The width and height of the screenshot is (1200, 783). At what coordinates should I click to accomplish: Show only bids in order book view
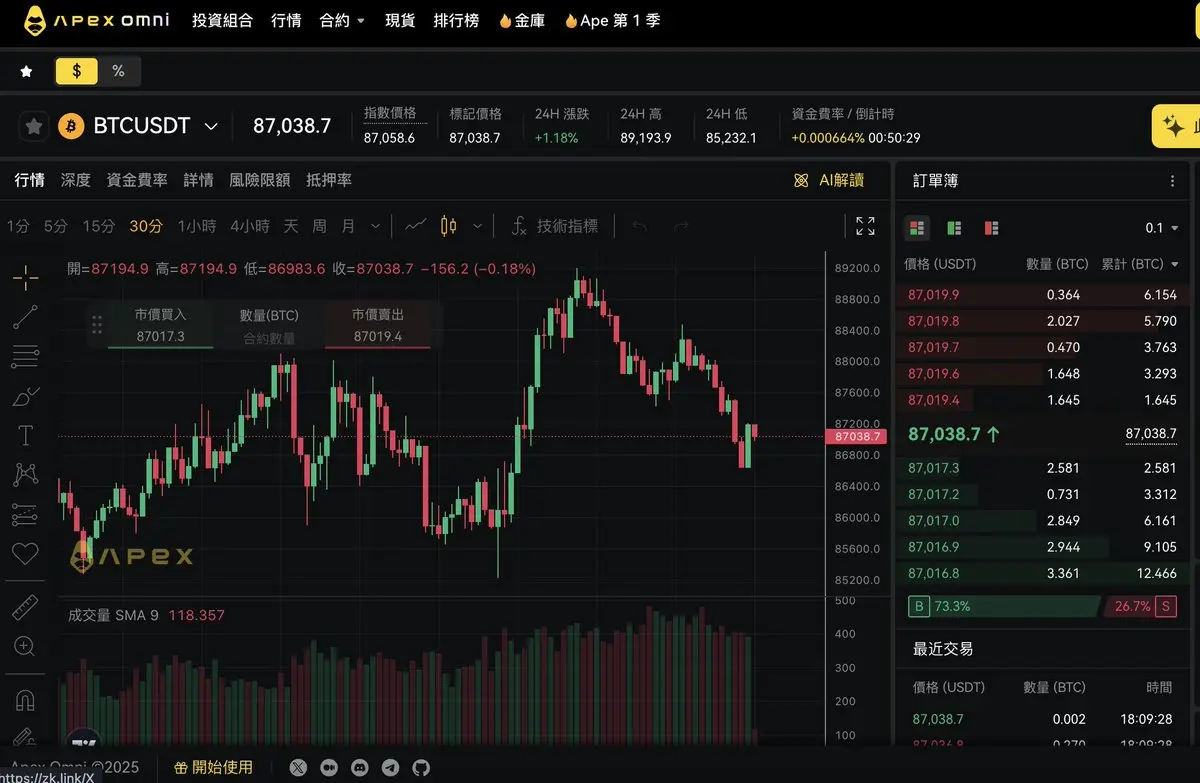(954, 228)
